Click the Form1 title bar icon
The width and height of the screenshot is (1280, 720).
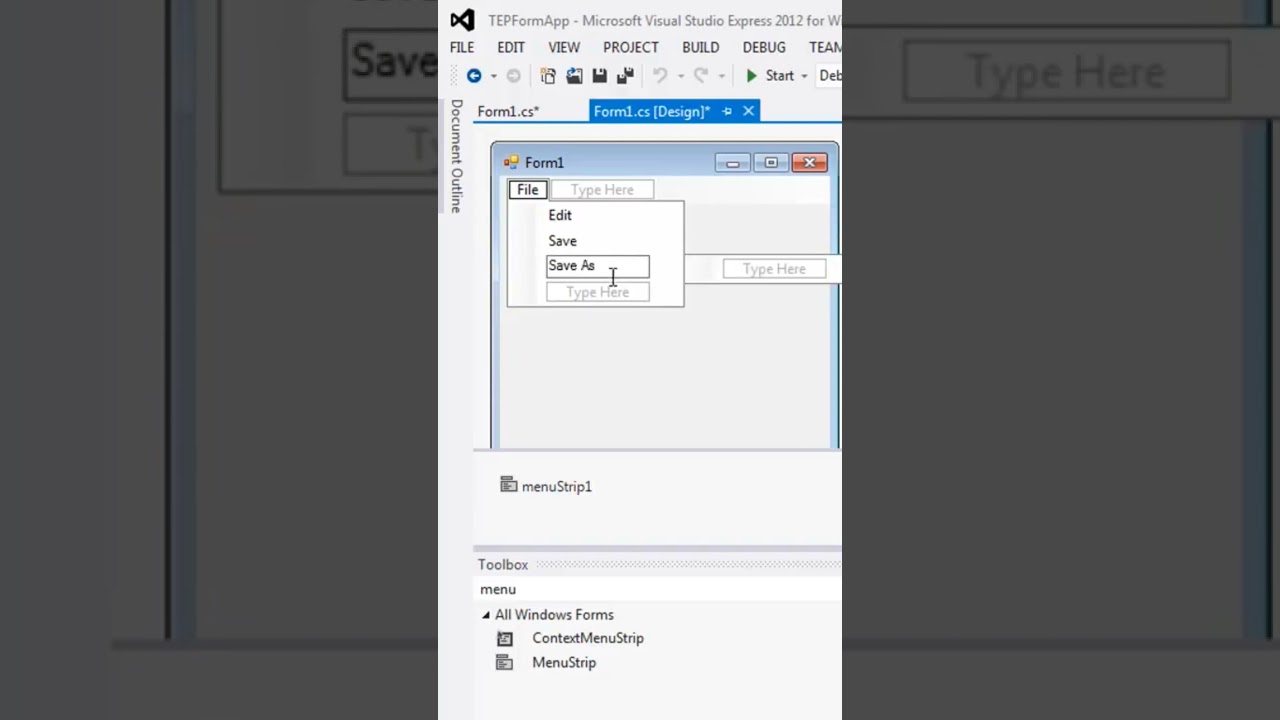[x=511, y=162]
